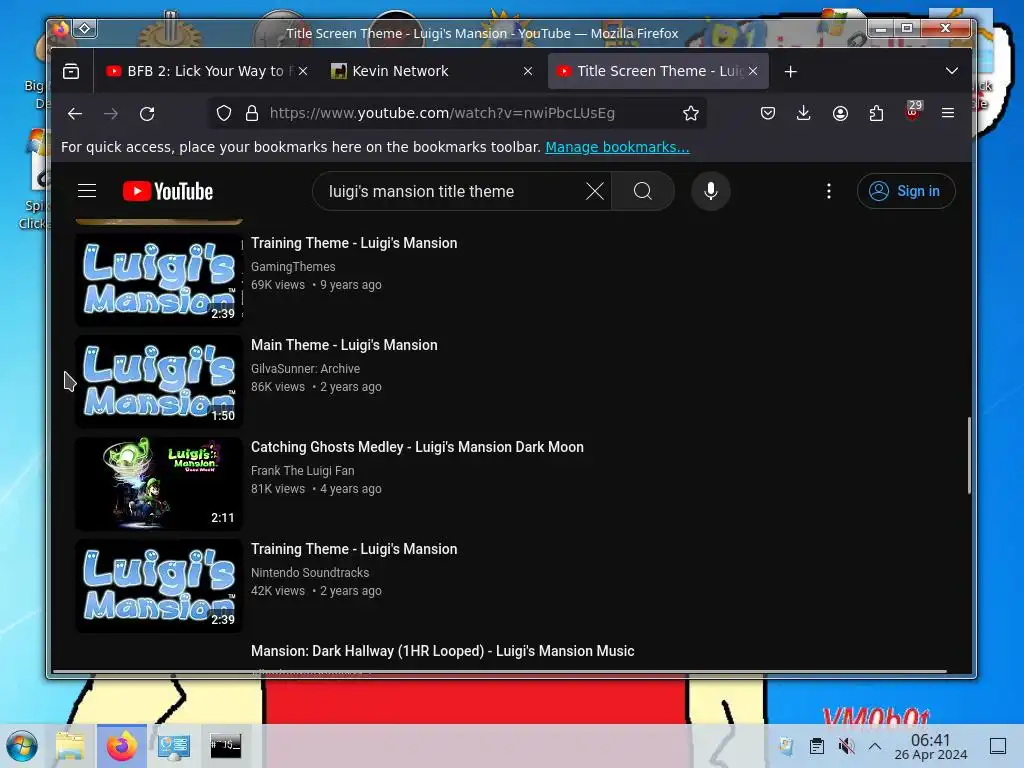
Task: Click the Firefox taskbar button
Action: [x=122, y=746]
